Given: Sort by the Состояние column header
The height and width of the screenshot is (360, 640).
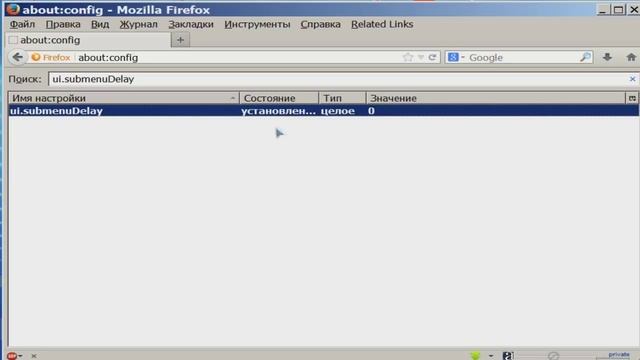Looking at the screenshot, I should pos(279,98).
